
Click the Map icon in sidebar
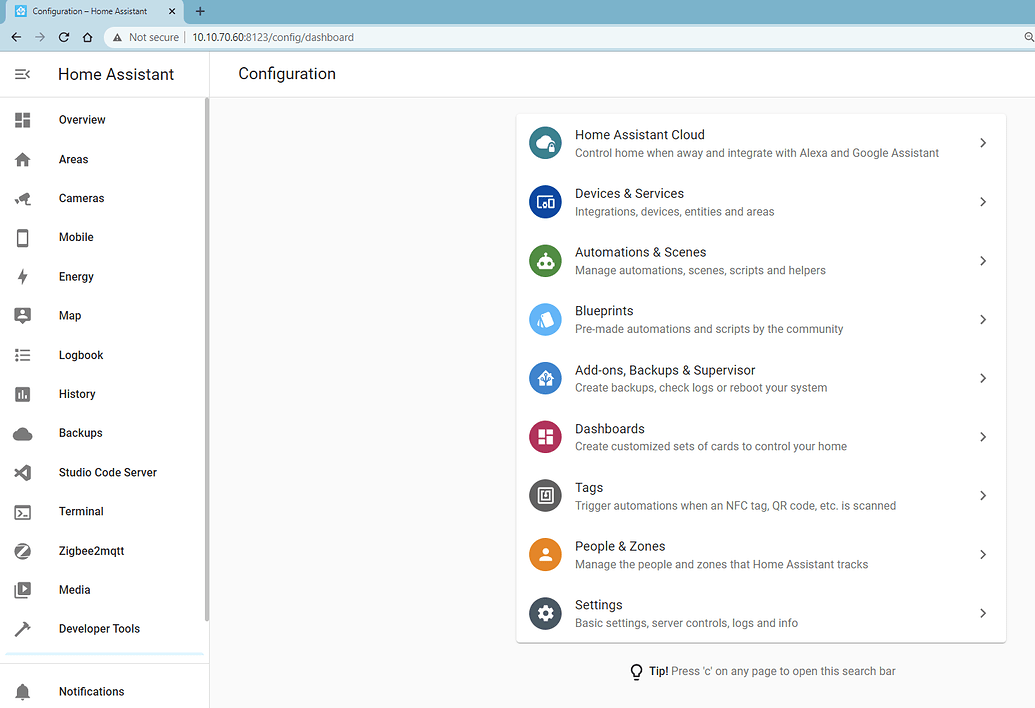(x=22, y=315)
